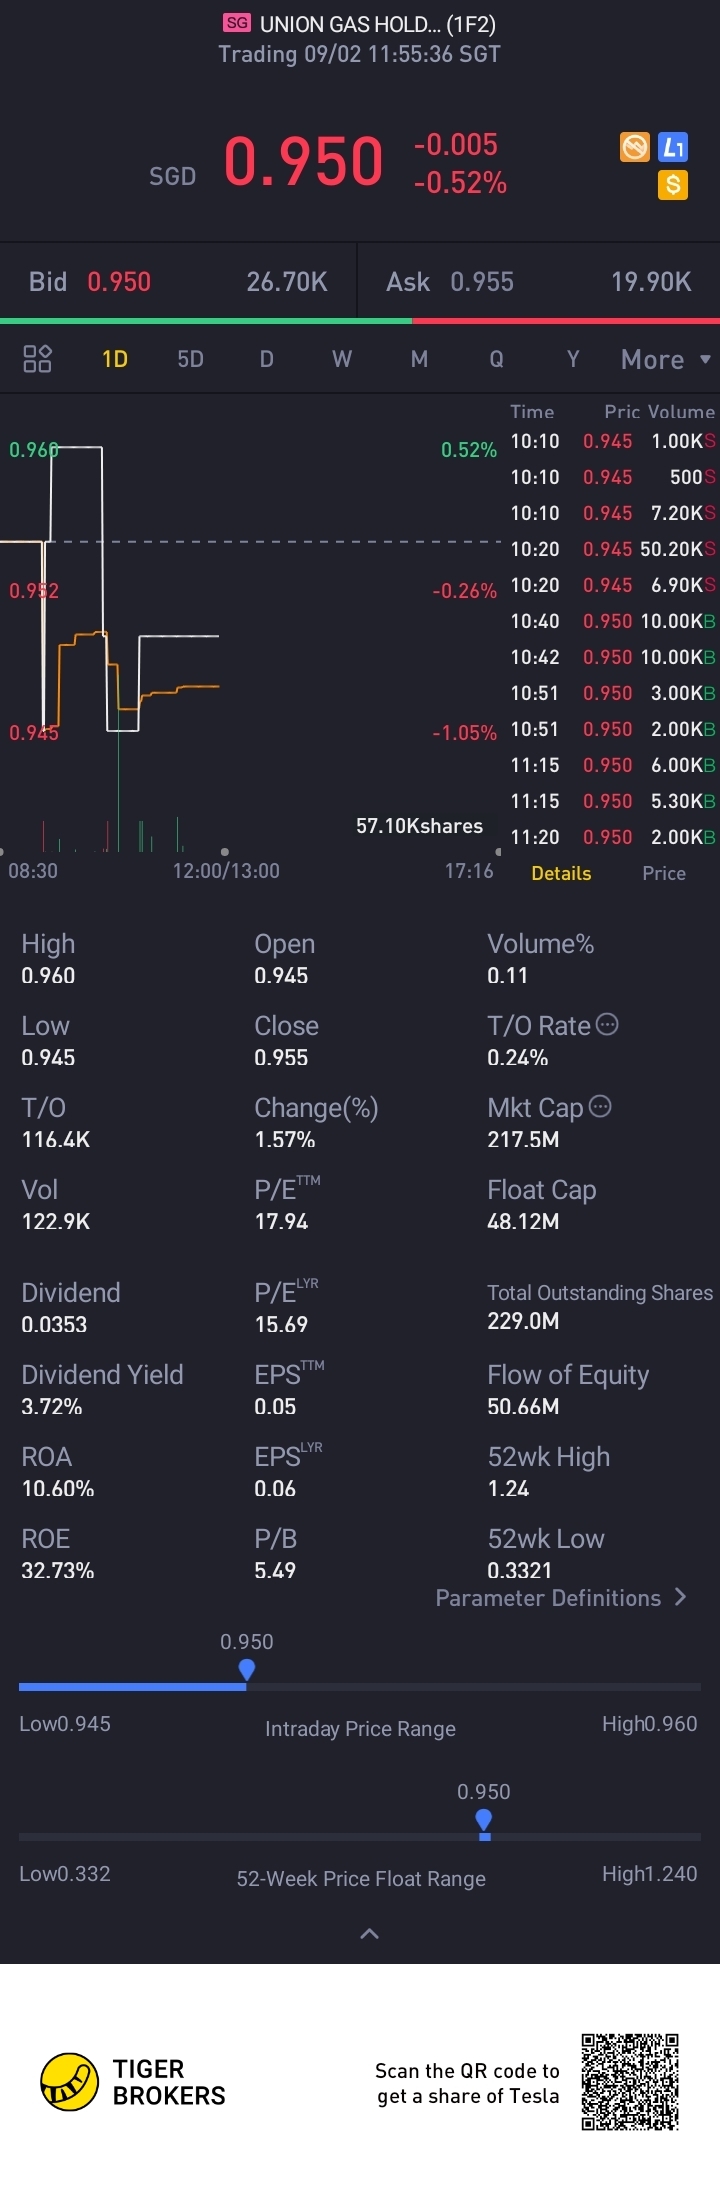
Task: Tap the SG market flag badge
Action: pyautogui.click(x=237, y=23)
